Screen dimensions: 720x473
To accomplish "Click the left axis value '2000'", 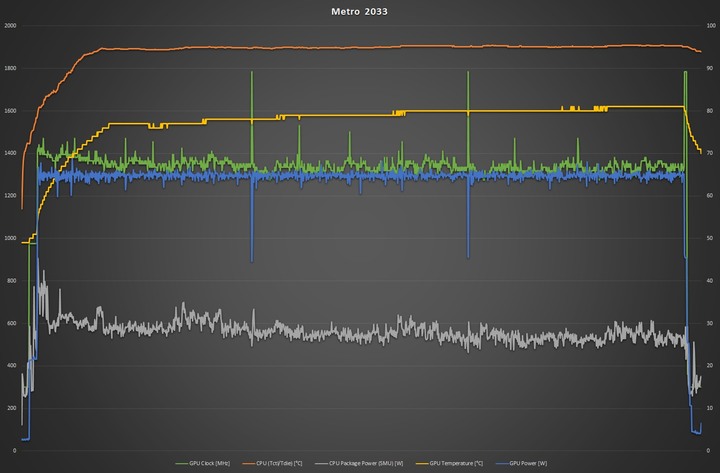I will tap(10, 26).
